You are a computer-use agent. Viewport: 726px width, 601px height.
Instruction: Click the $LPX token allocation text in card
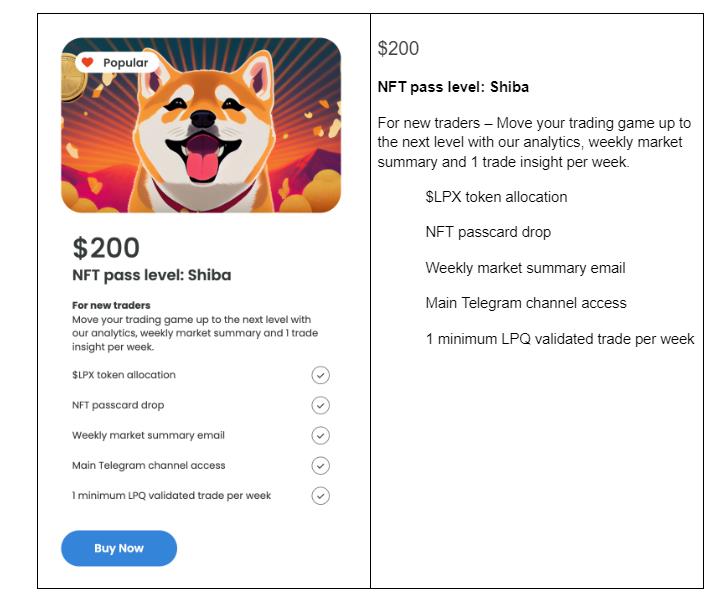click(x=124, y=375)
